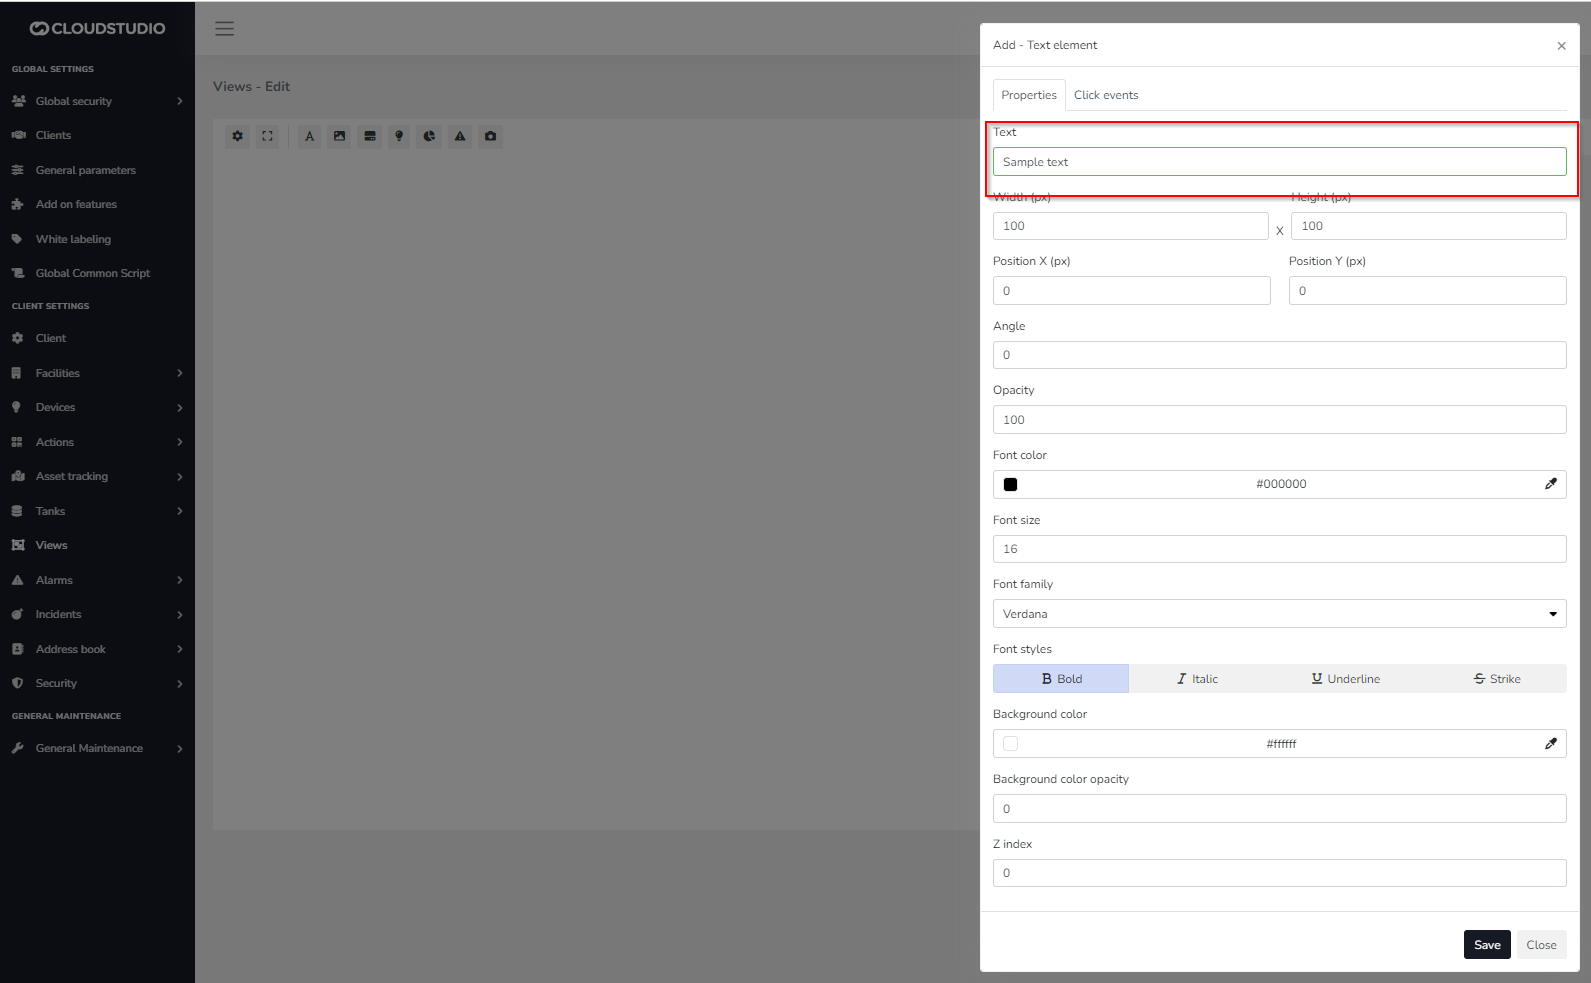Click the lightbulb device toolbar icon
Viewport: 1591px width, 983px height.
click(x=399, y=137)
